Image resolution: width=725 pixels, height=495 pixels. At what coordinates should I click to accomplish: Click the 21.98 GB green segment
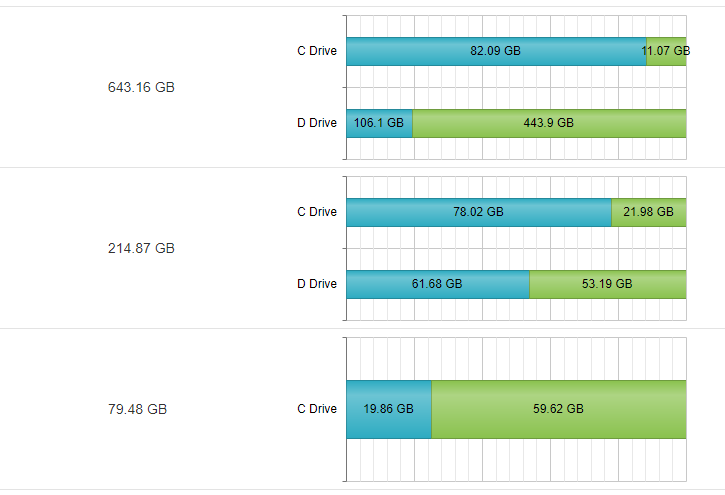pos(648,212)
